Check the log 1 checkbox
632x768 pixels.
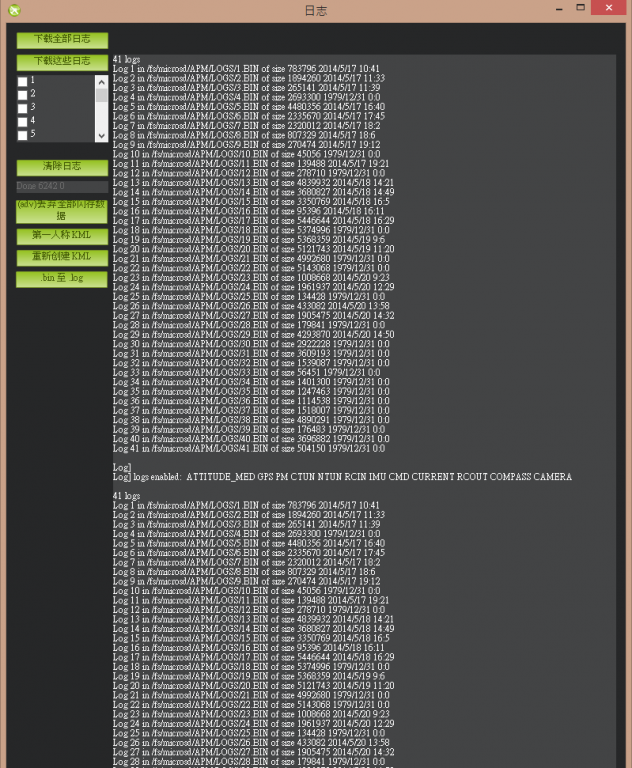(23, 82)
